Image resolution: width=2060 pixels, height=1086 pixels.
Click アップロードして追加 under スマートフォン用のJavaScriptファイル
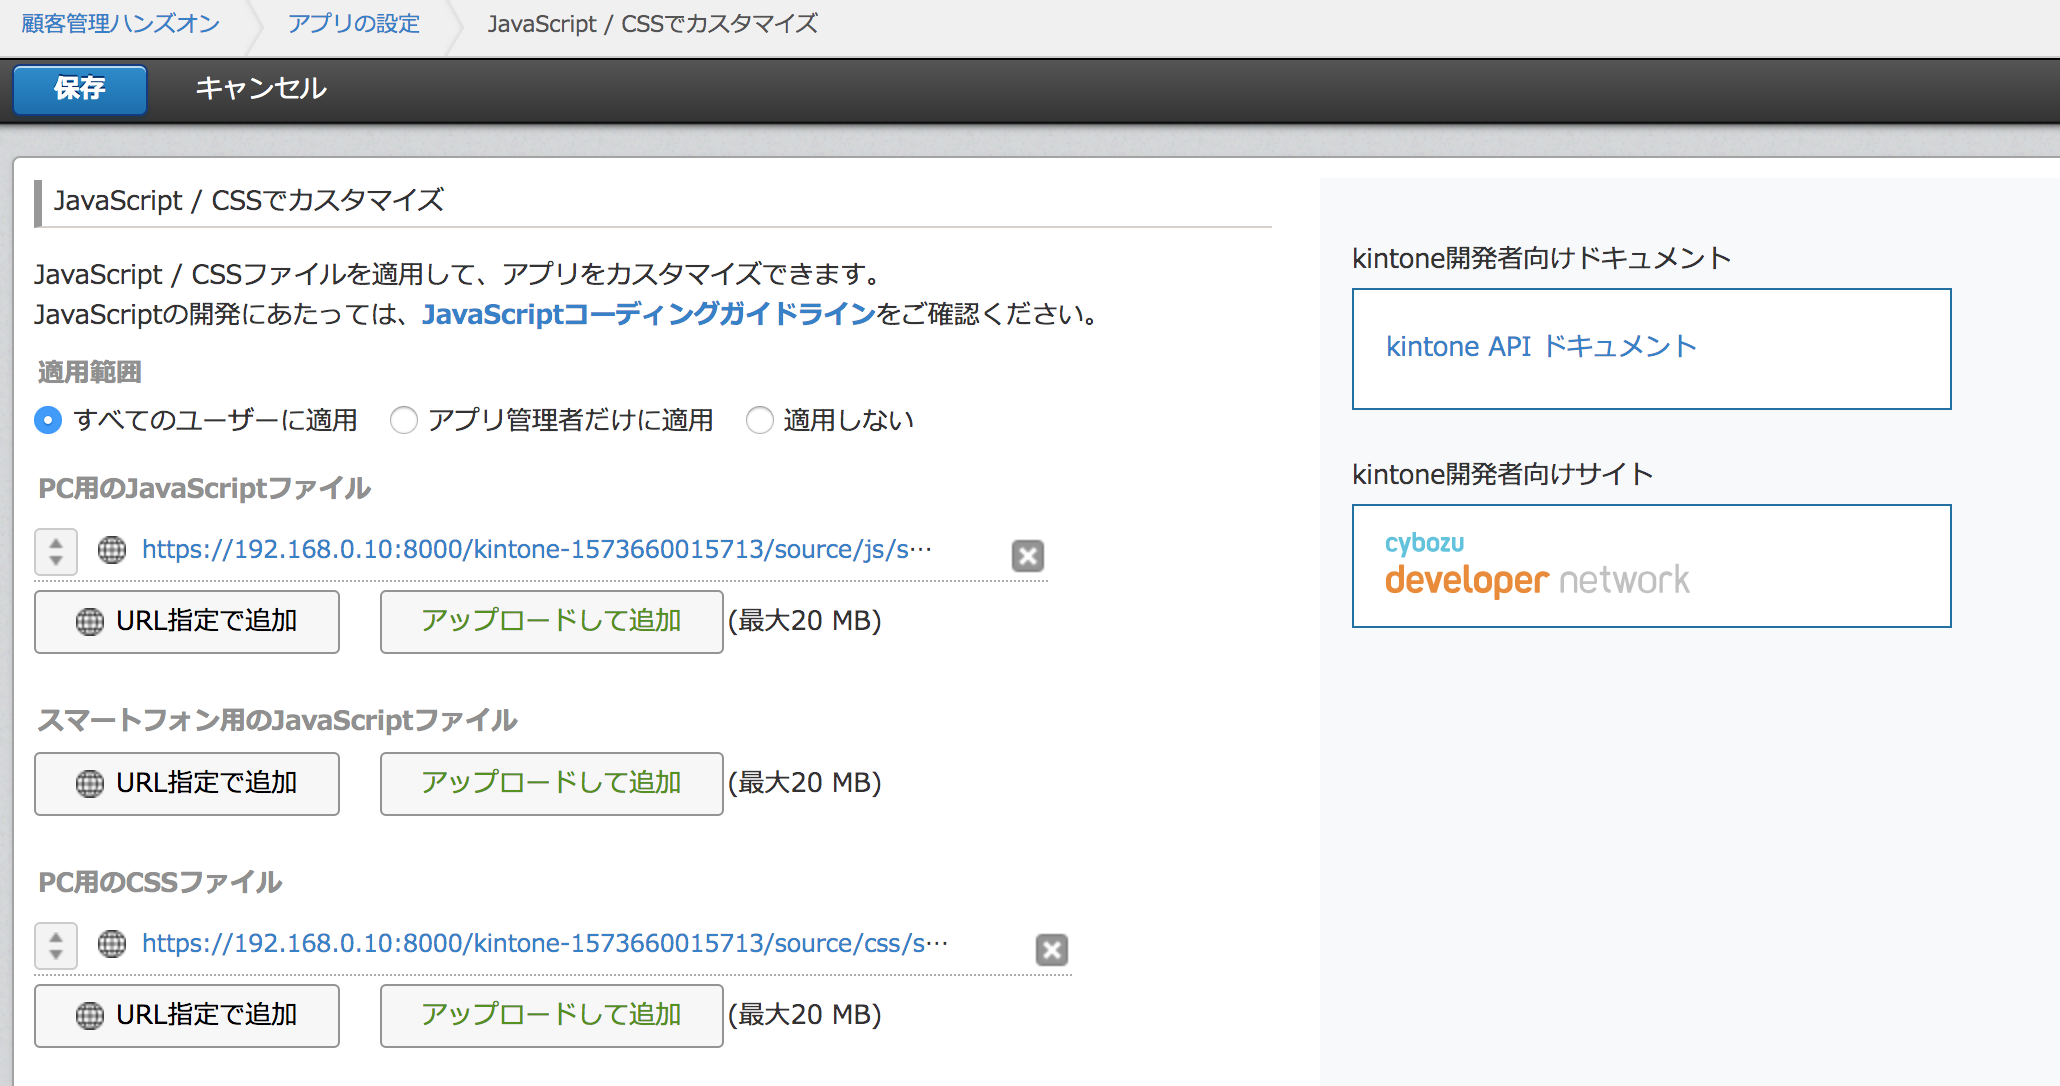click(x=552, y=783)
